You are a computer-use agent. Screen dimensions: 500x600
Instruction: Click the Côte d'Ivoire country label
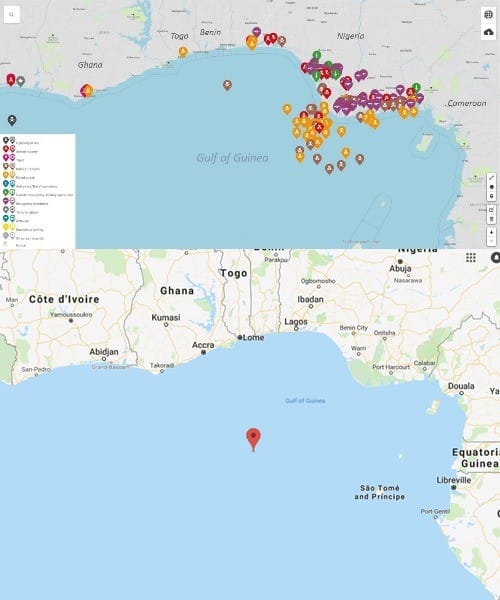(64, 299)
